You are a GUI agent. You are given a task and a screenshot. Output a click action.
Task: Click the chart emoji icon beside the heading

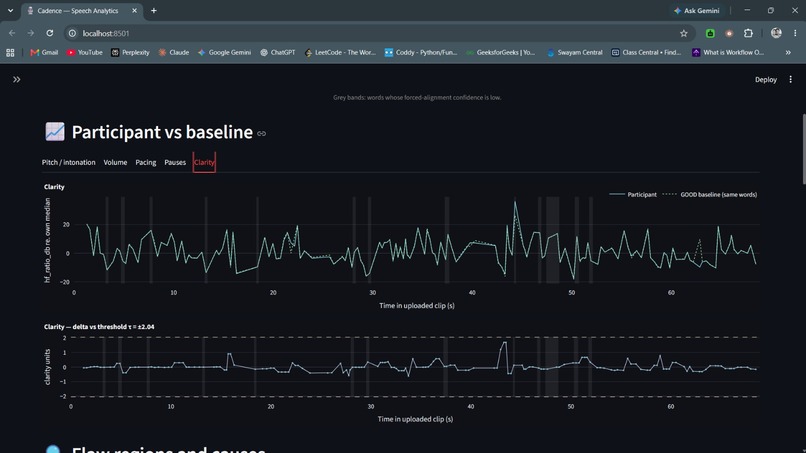pyautogui.click(x=54, y=132)
